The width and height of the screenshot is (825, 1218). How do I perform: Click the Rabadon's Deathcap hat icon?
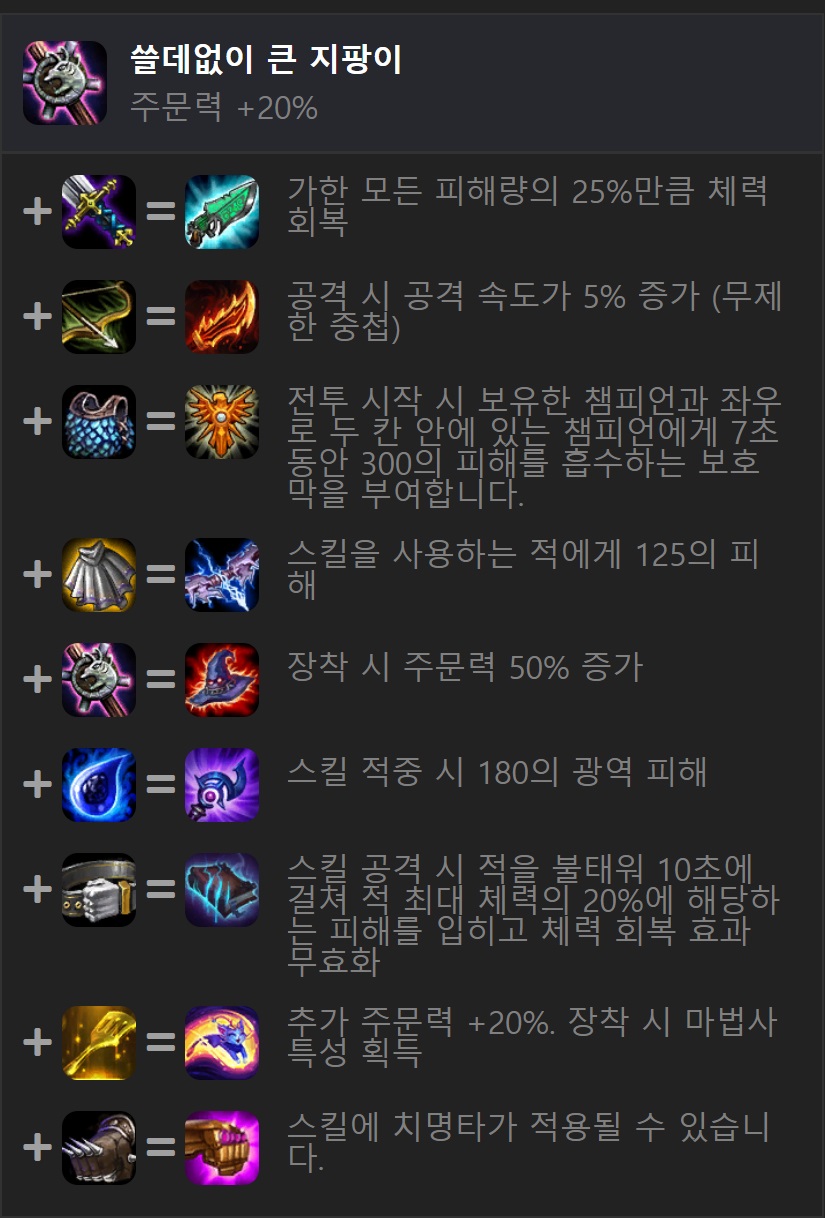(222, 680)
